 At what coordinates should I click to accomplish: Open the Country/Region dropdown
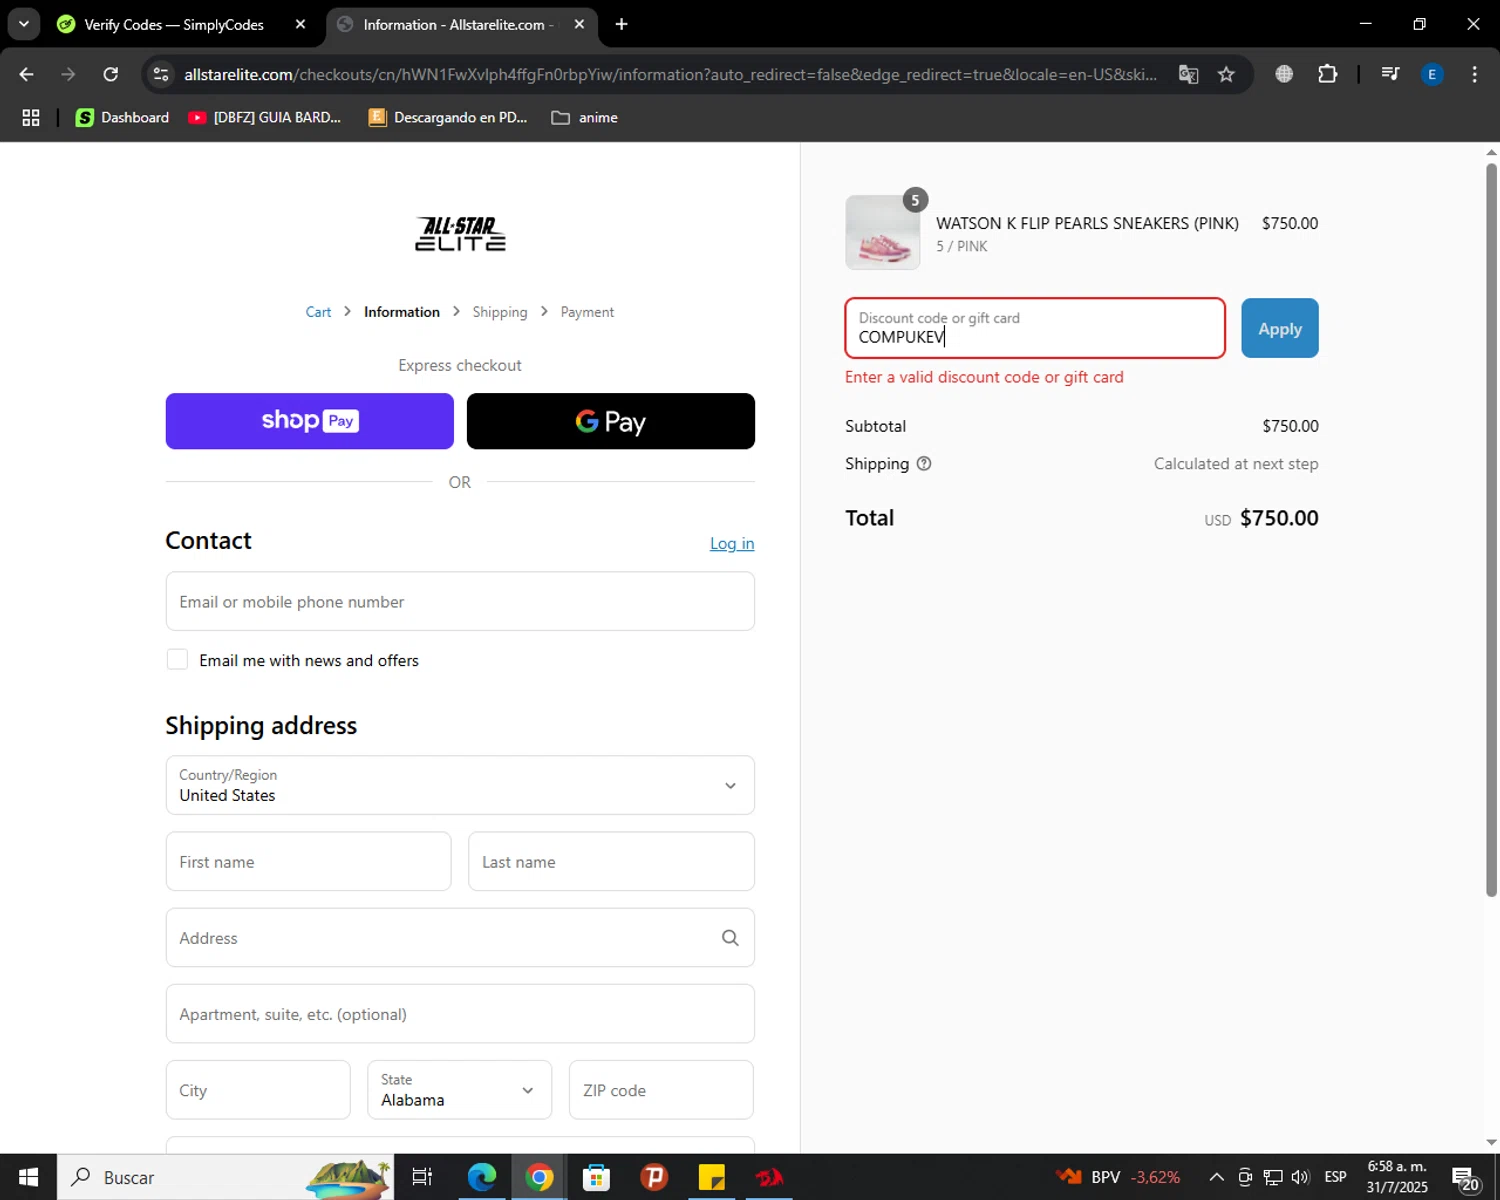pyautogui.click(x=460, y=785)
